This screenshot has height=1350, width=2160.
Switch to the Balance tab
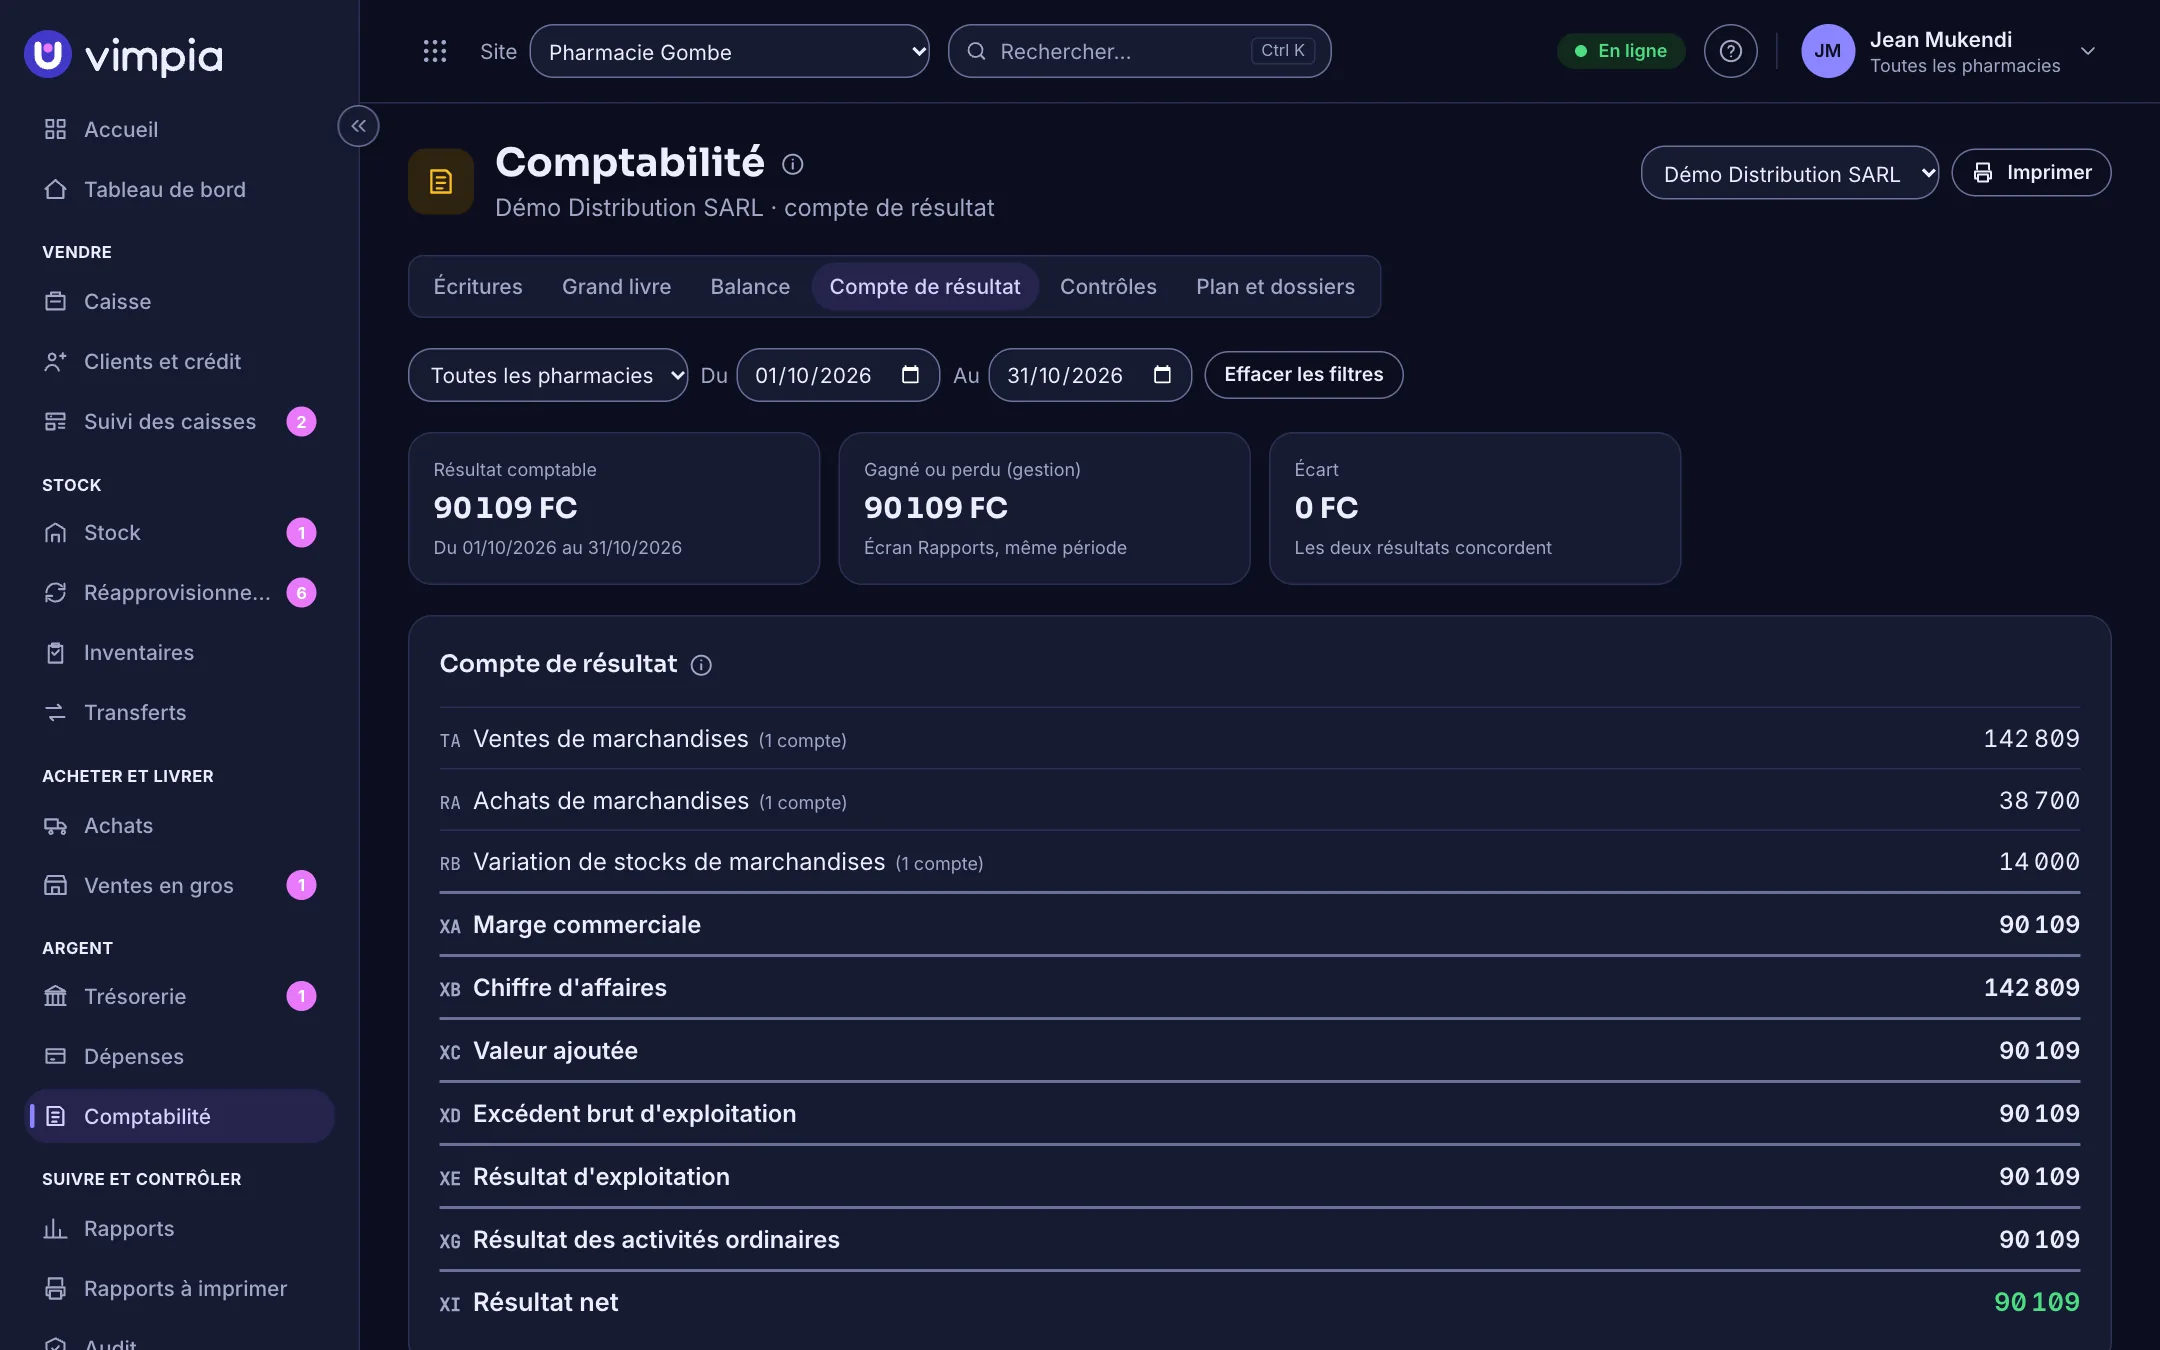pyautogui.click(x=750, y=287)
